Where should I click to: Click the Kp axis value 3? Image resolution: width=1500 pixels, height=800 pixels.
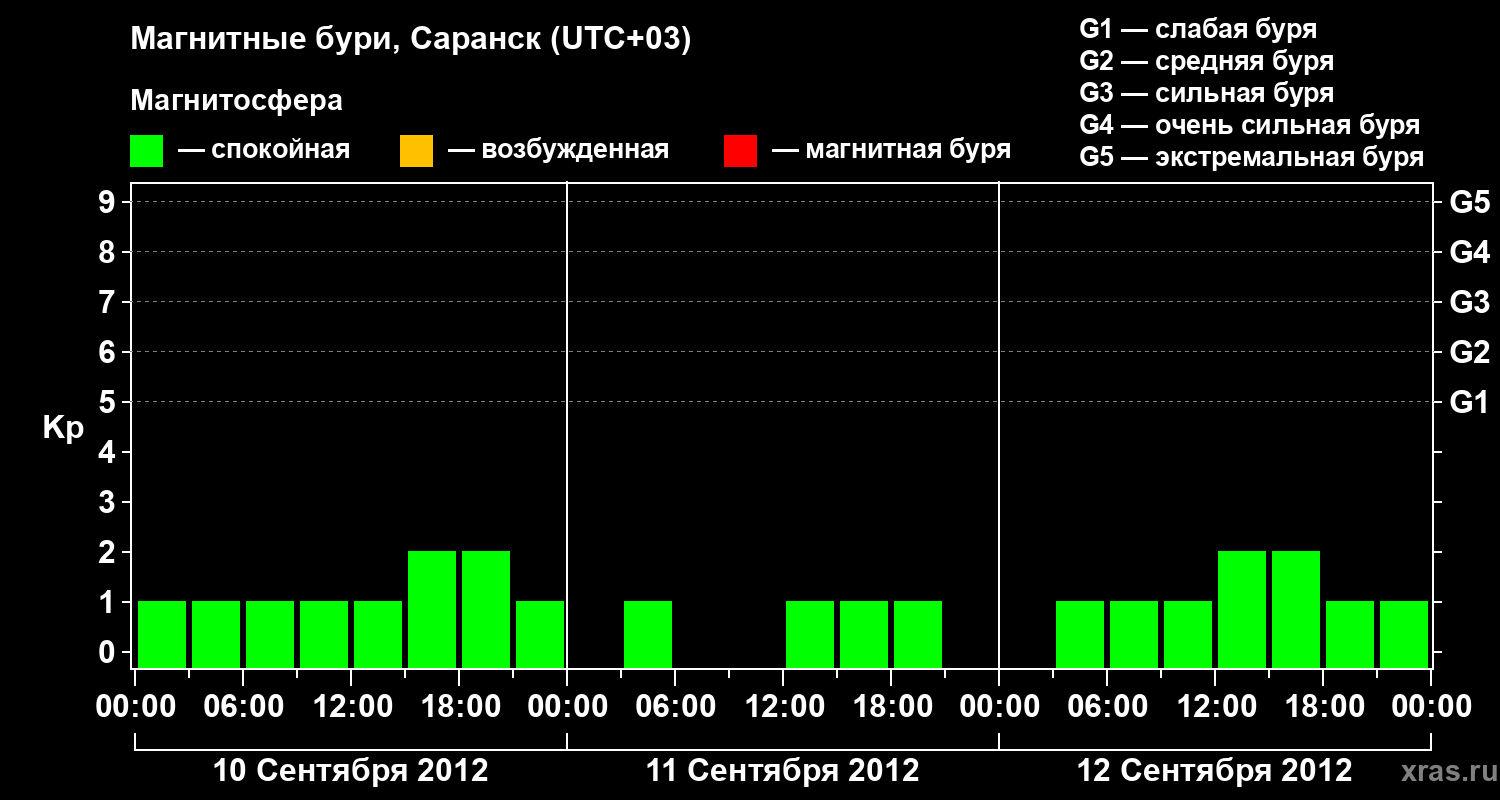[109, 502]
